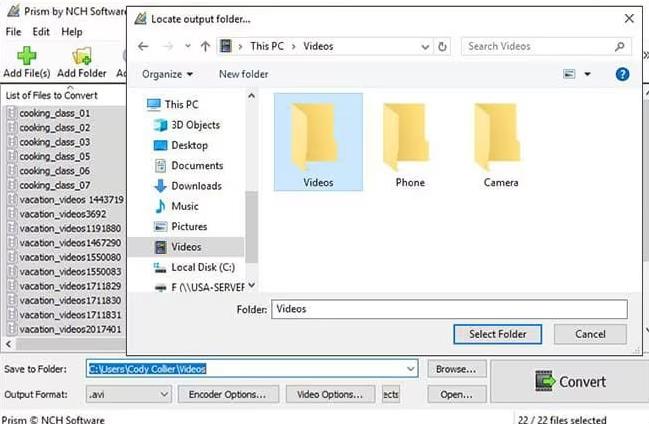Screen dimensions: 649x424
Task: Select cooking_class_07 in file list
Action: pyautogui.click(x=55, y=186)
